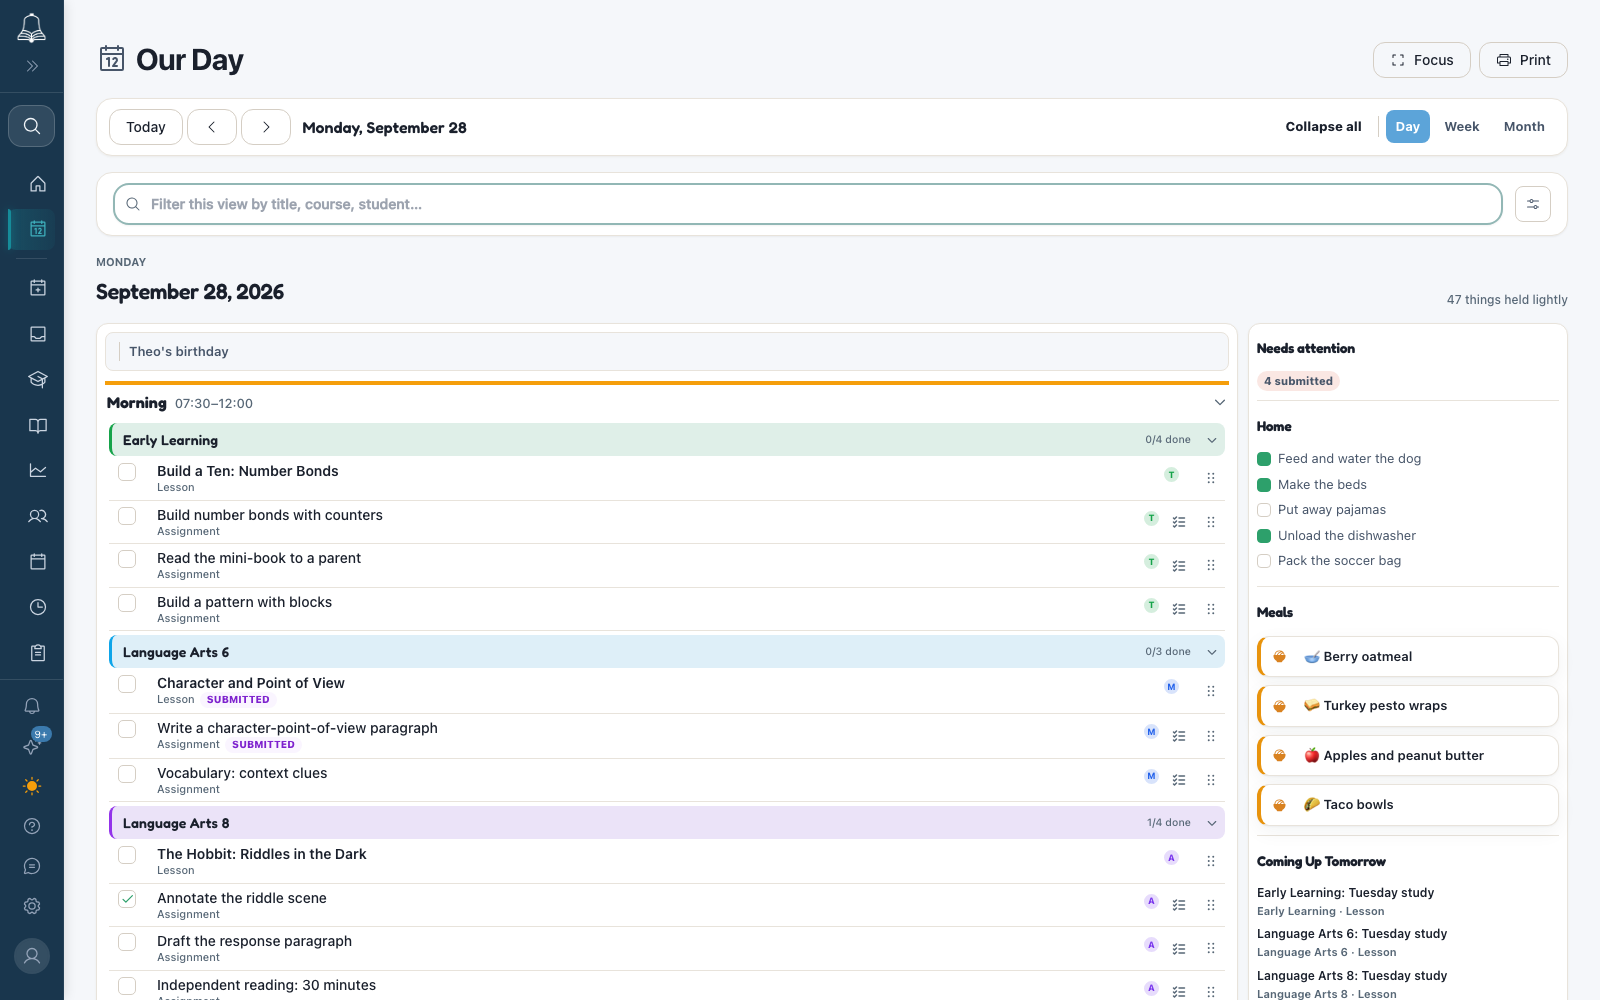Collapse the Early Learning group
This screenshot has height=1000, width=1600.
[x=1212, y=440]
